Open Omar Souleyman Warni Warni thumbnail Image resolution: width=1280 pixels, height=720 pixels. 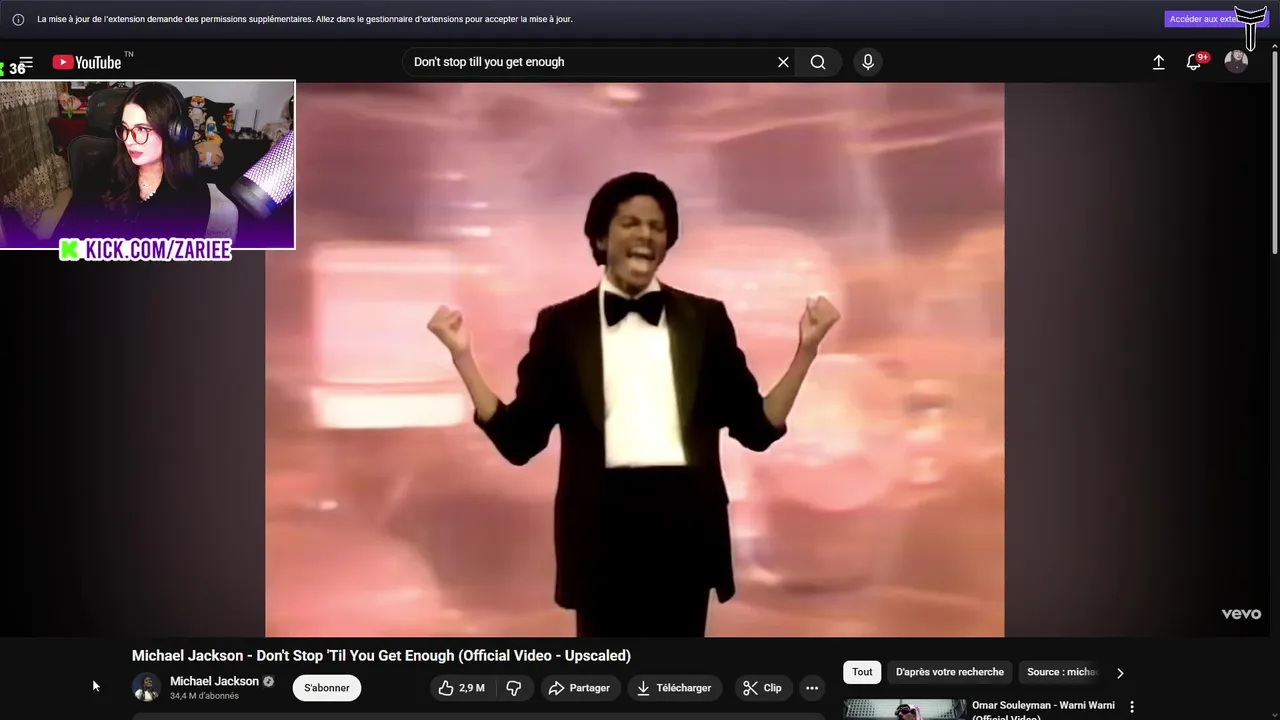[x=905, y=709]
